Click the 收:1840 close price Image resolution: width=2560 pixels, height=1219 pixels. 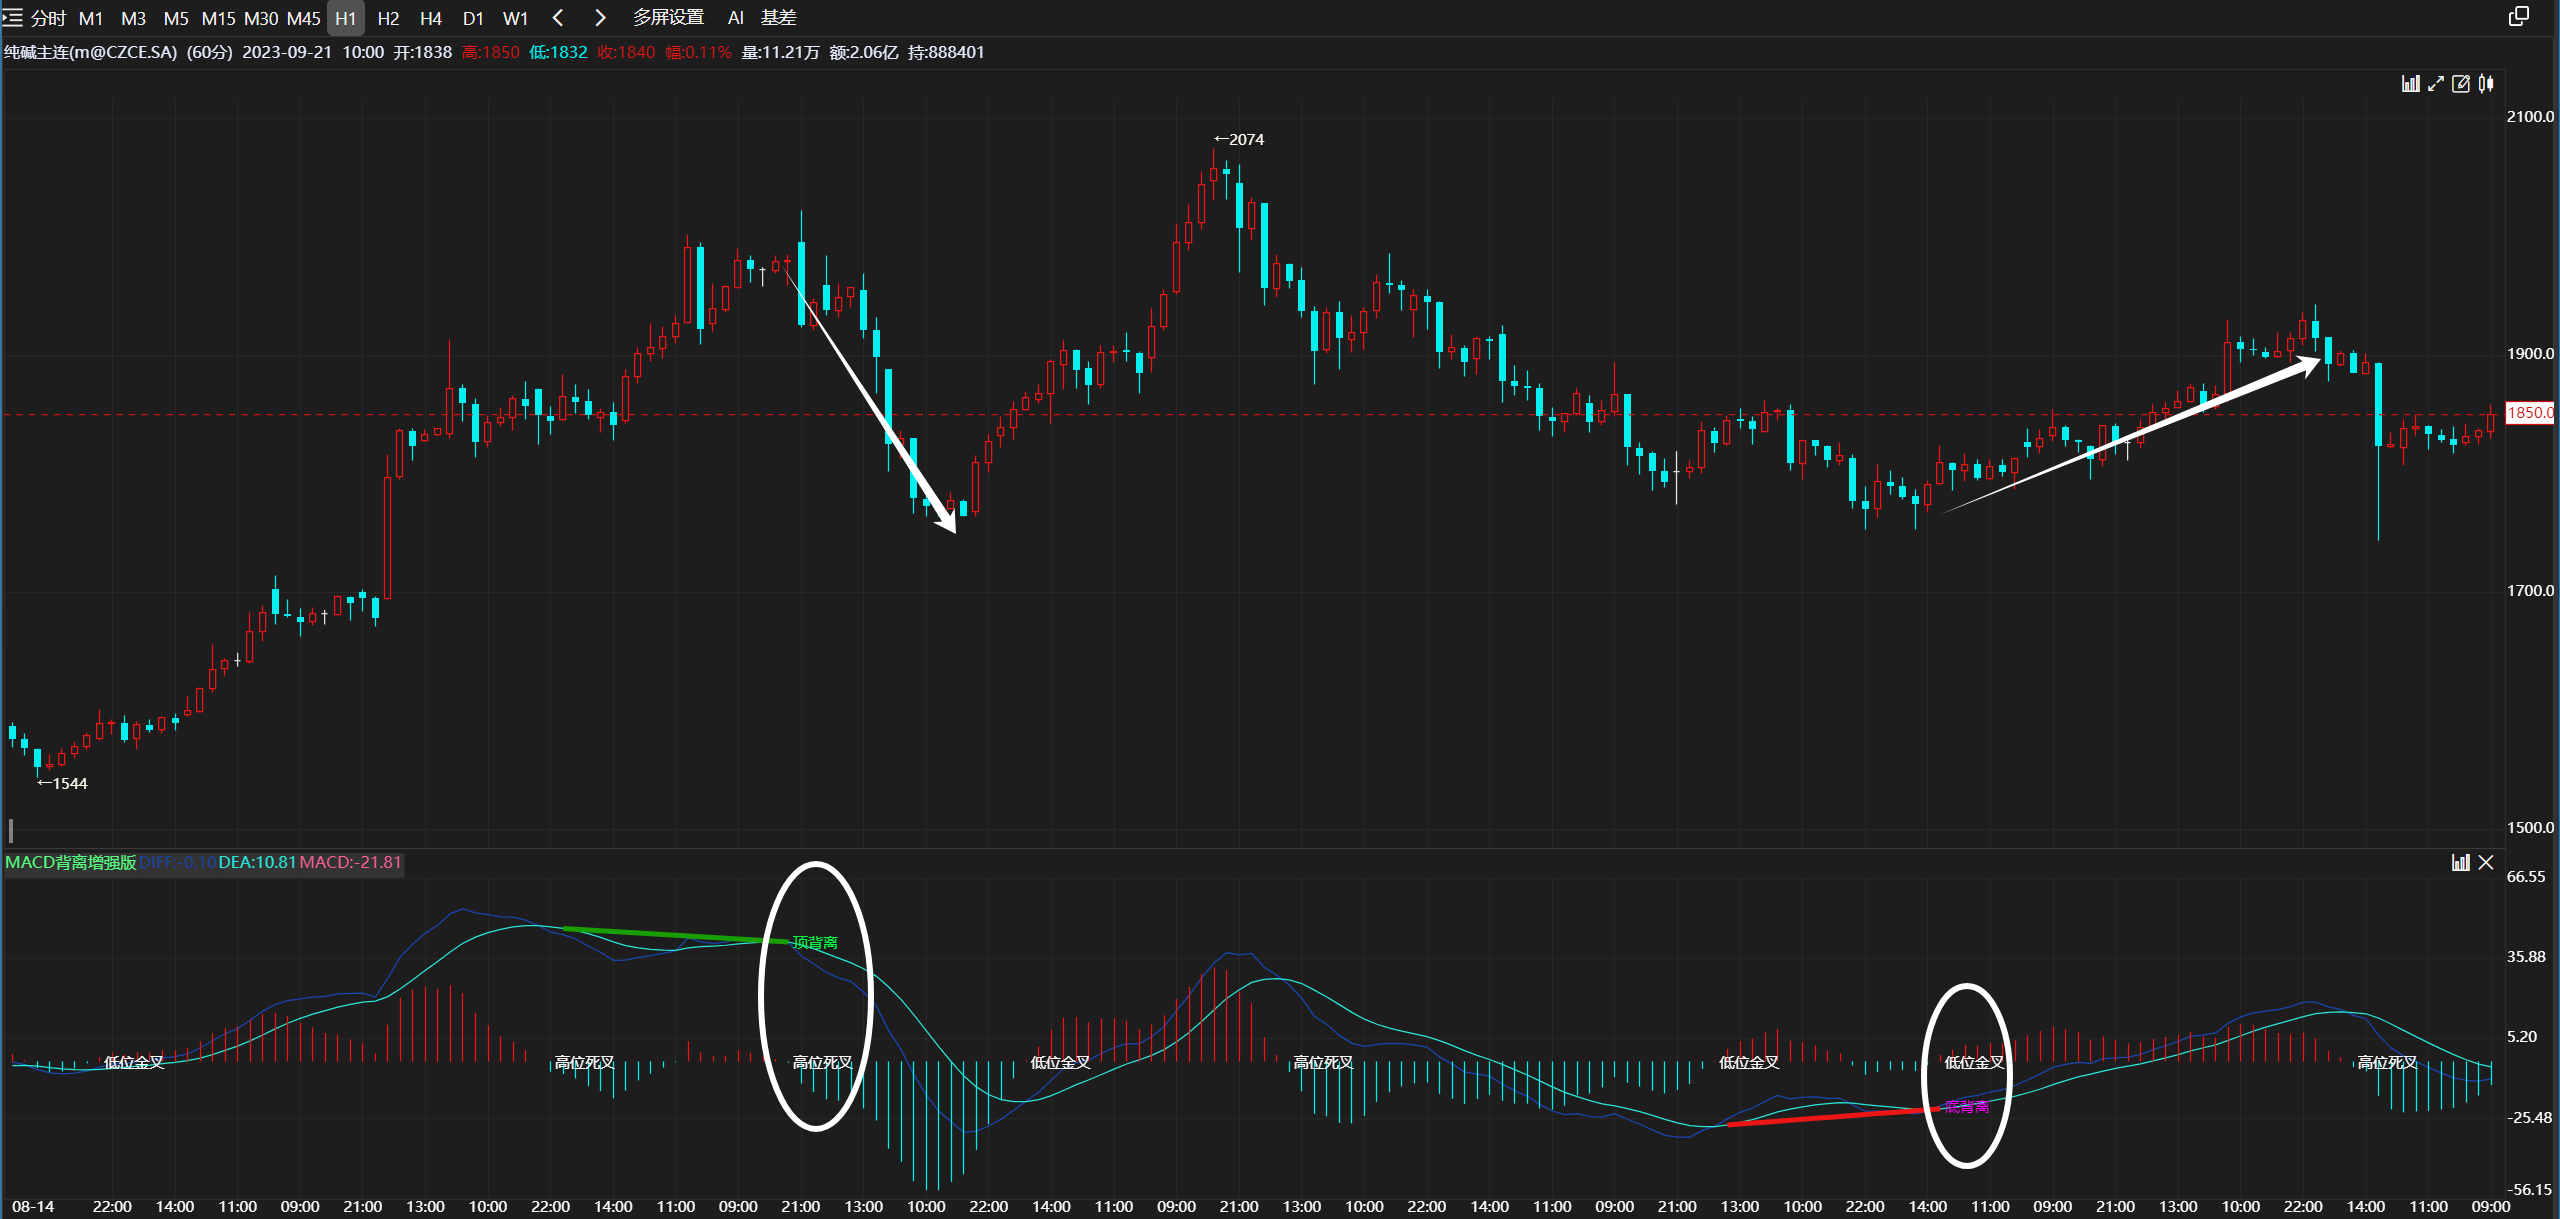[626, 52]
